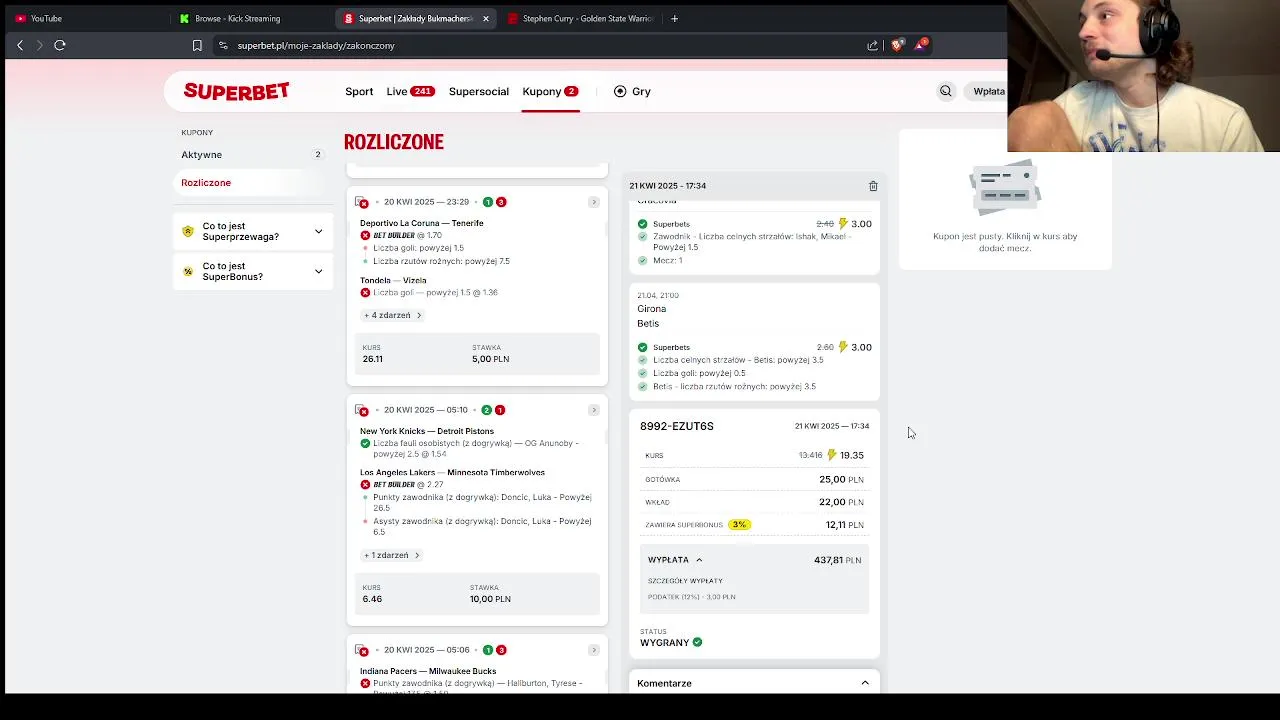The image size is (1280, 720).
Task: Click Indiana Pacers — Milwaukee Bucks match
Action: click(428, 671)
